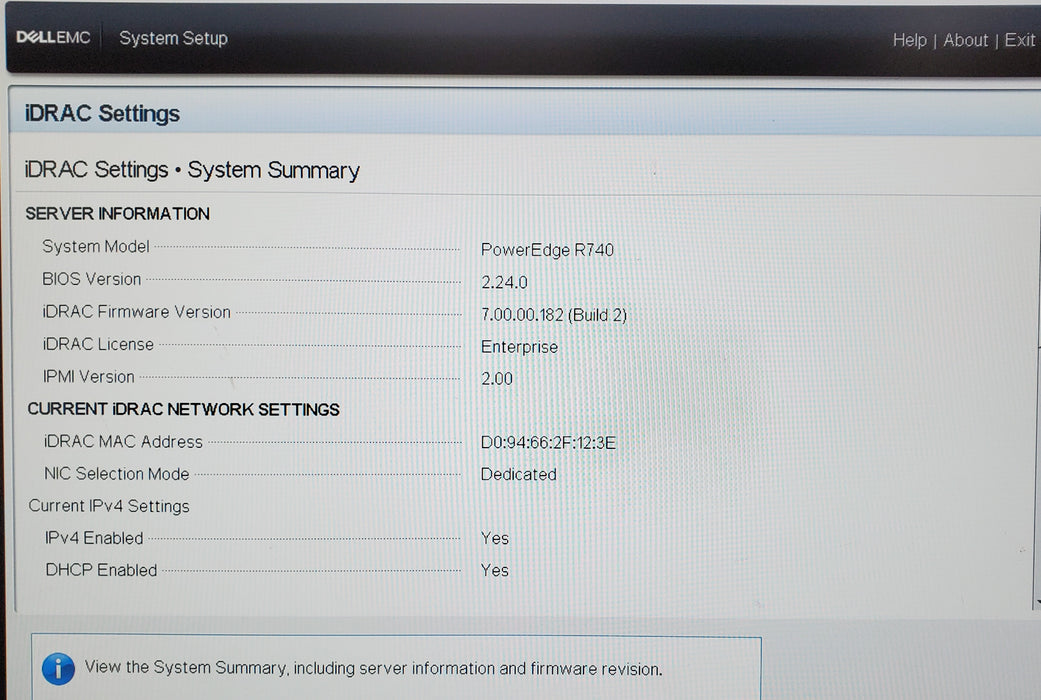Select the DHCP Enabled label
This screenshot has height=700, width=1041.
[101, 570]
